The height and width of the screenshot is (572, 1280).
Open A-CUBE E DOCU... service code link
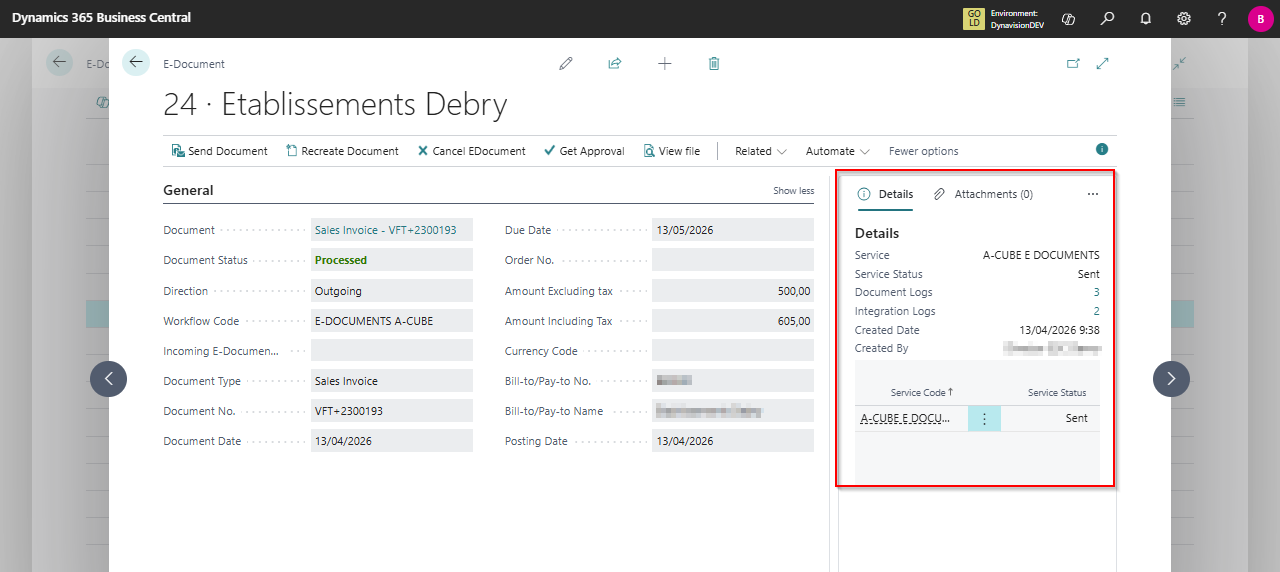tap(904, 419)
